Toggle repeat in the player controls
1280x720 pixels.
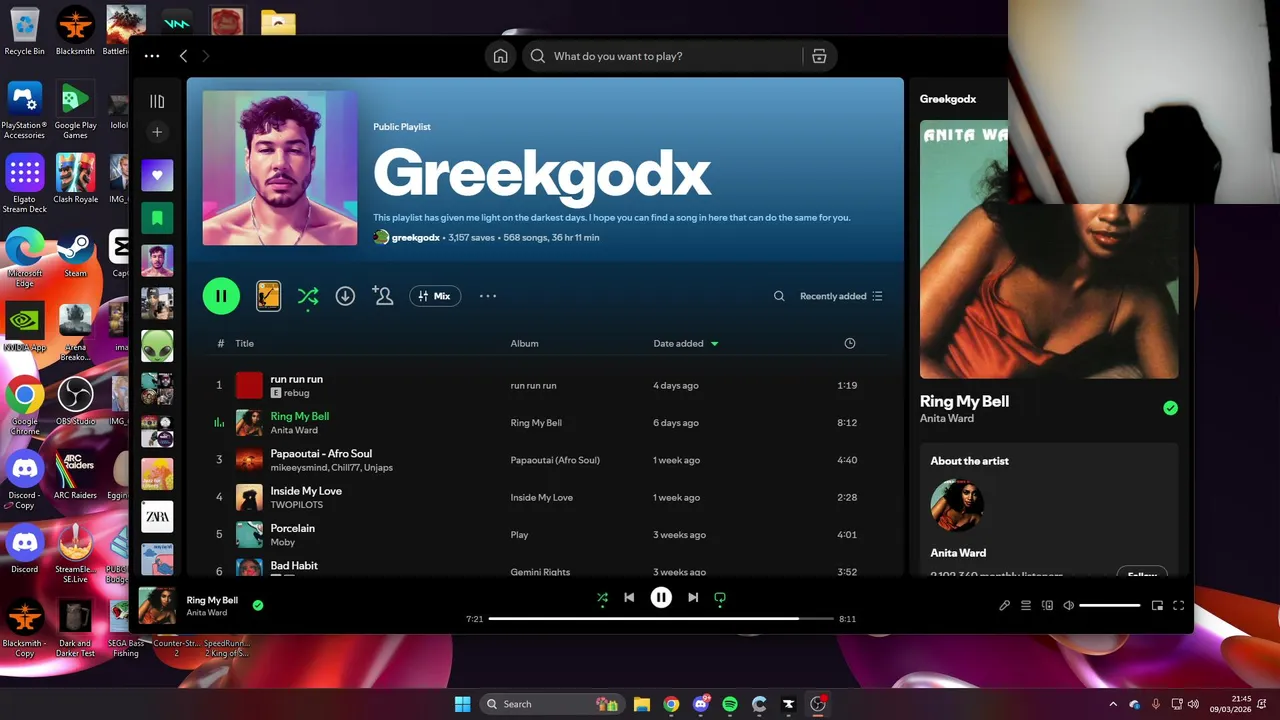tap(720, 598)
